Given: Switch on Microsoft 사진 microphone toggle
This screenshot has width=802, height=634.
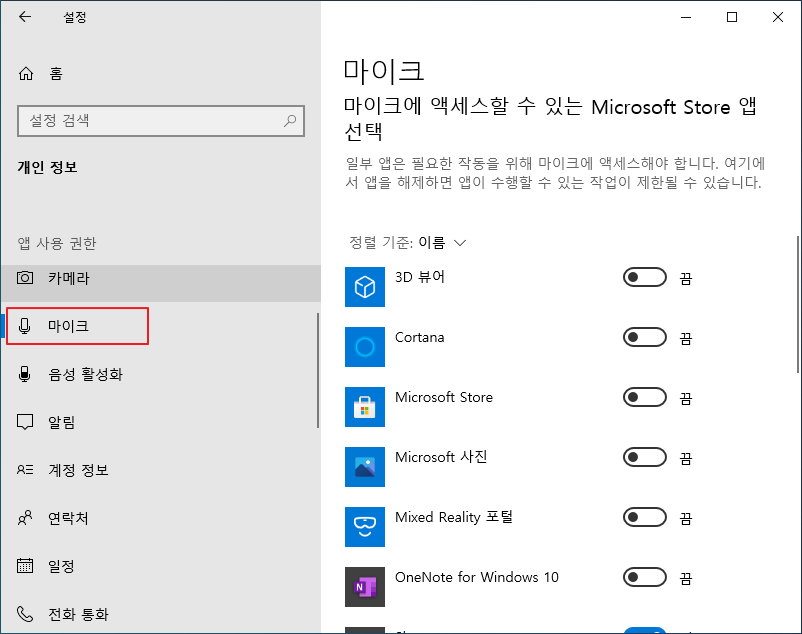Looking at the screenshot, I should pos(644,458).
